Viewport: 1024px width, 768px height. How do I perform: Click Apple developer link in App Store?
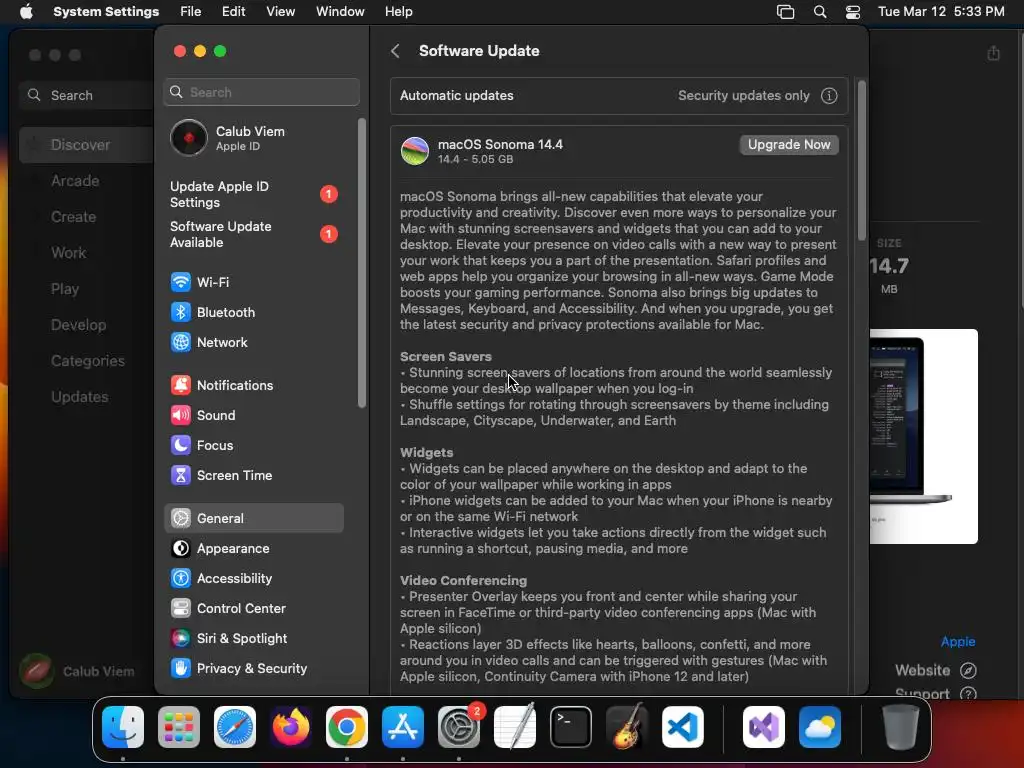(957, 642)
